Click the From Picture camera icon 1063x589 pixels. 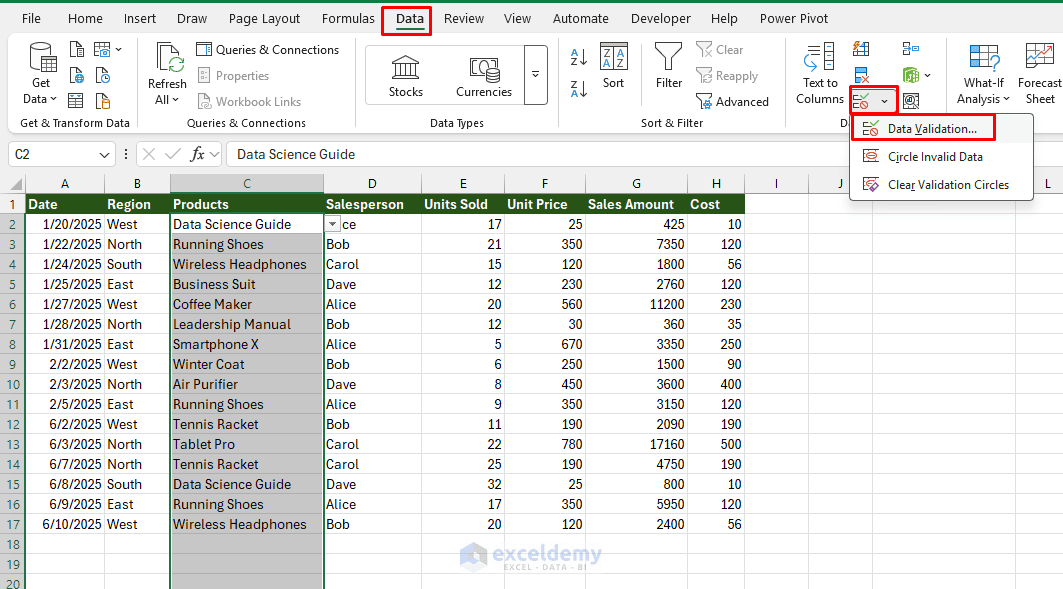point(102,49)
